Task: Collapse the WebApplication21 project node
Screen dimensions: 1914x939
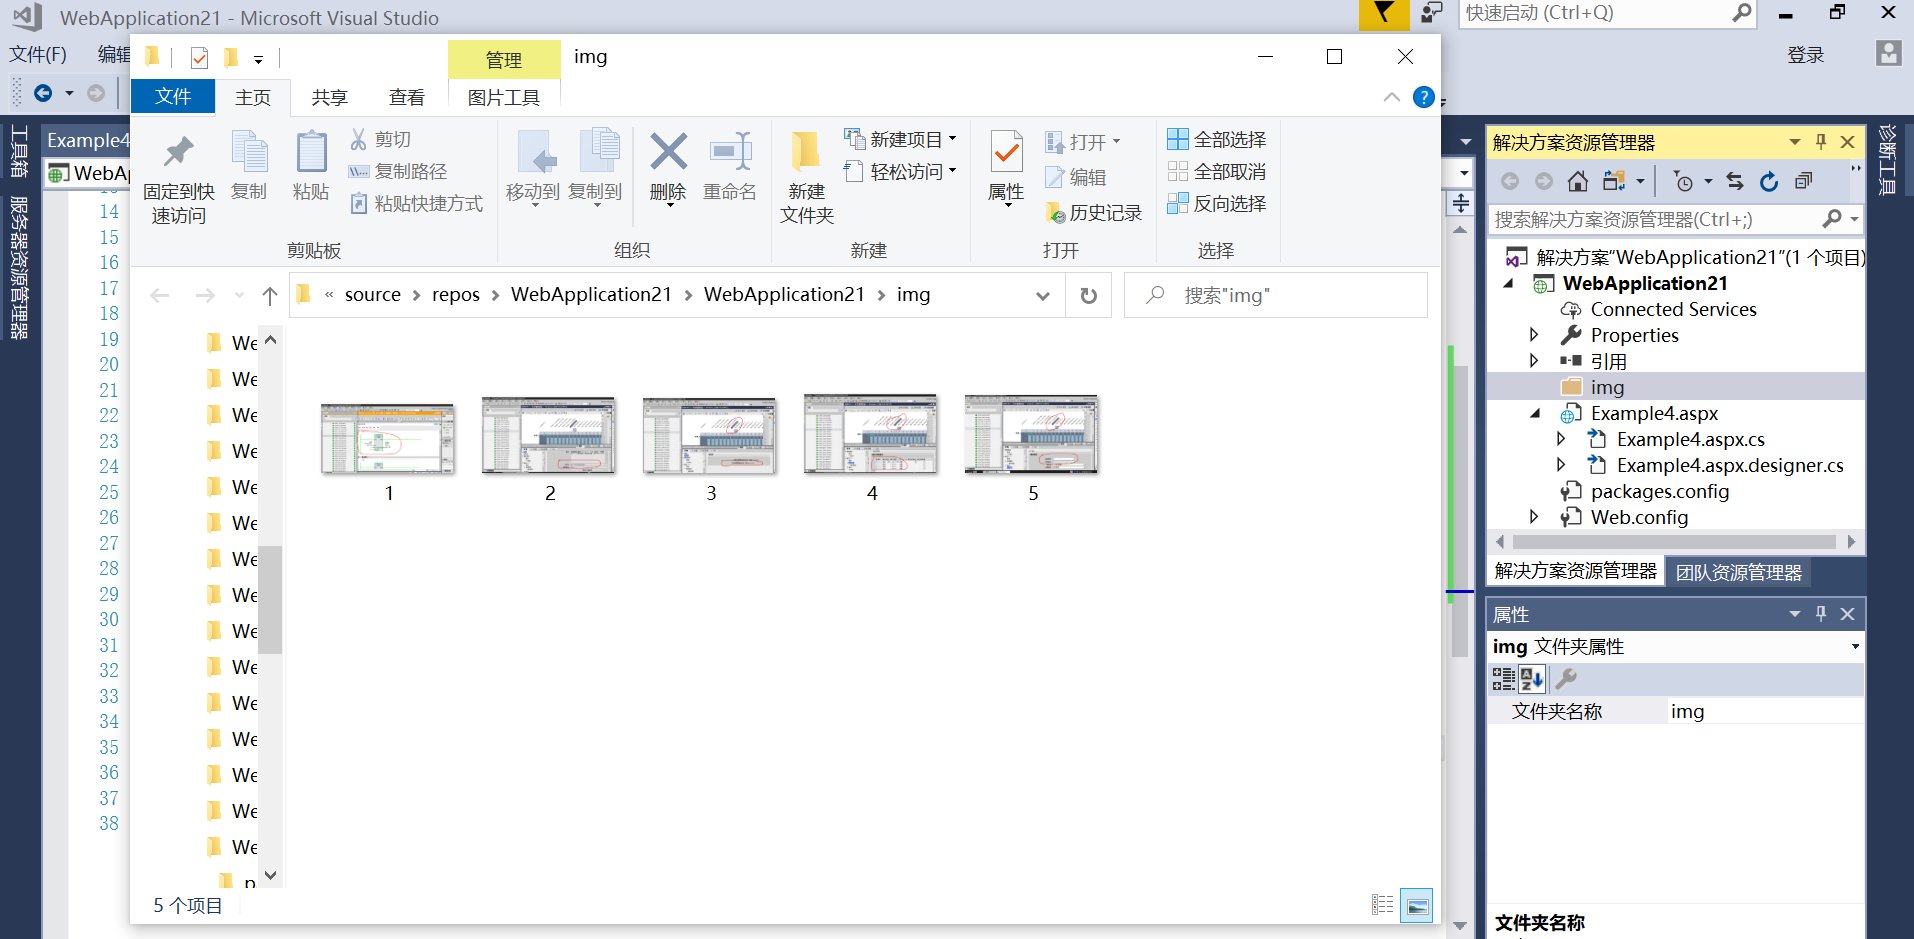Action: [1511, 283]
